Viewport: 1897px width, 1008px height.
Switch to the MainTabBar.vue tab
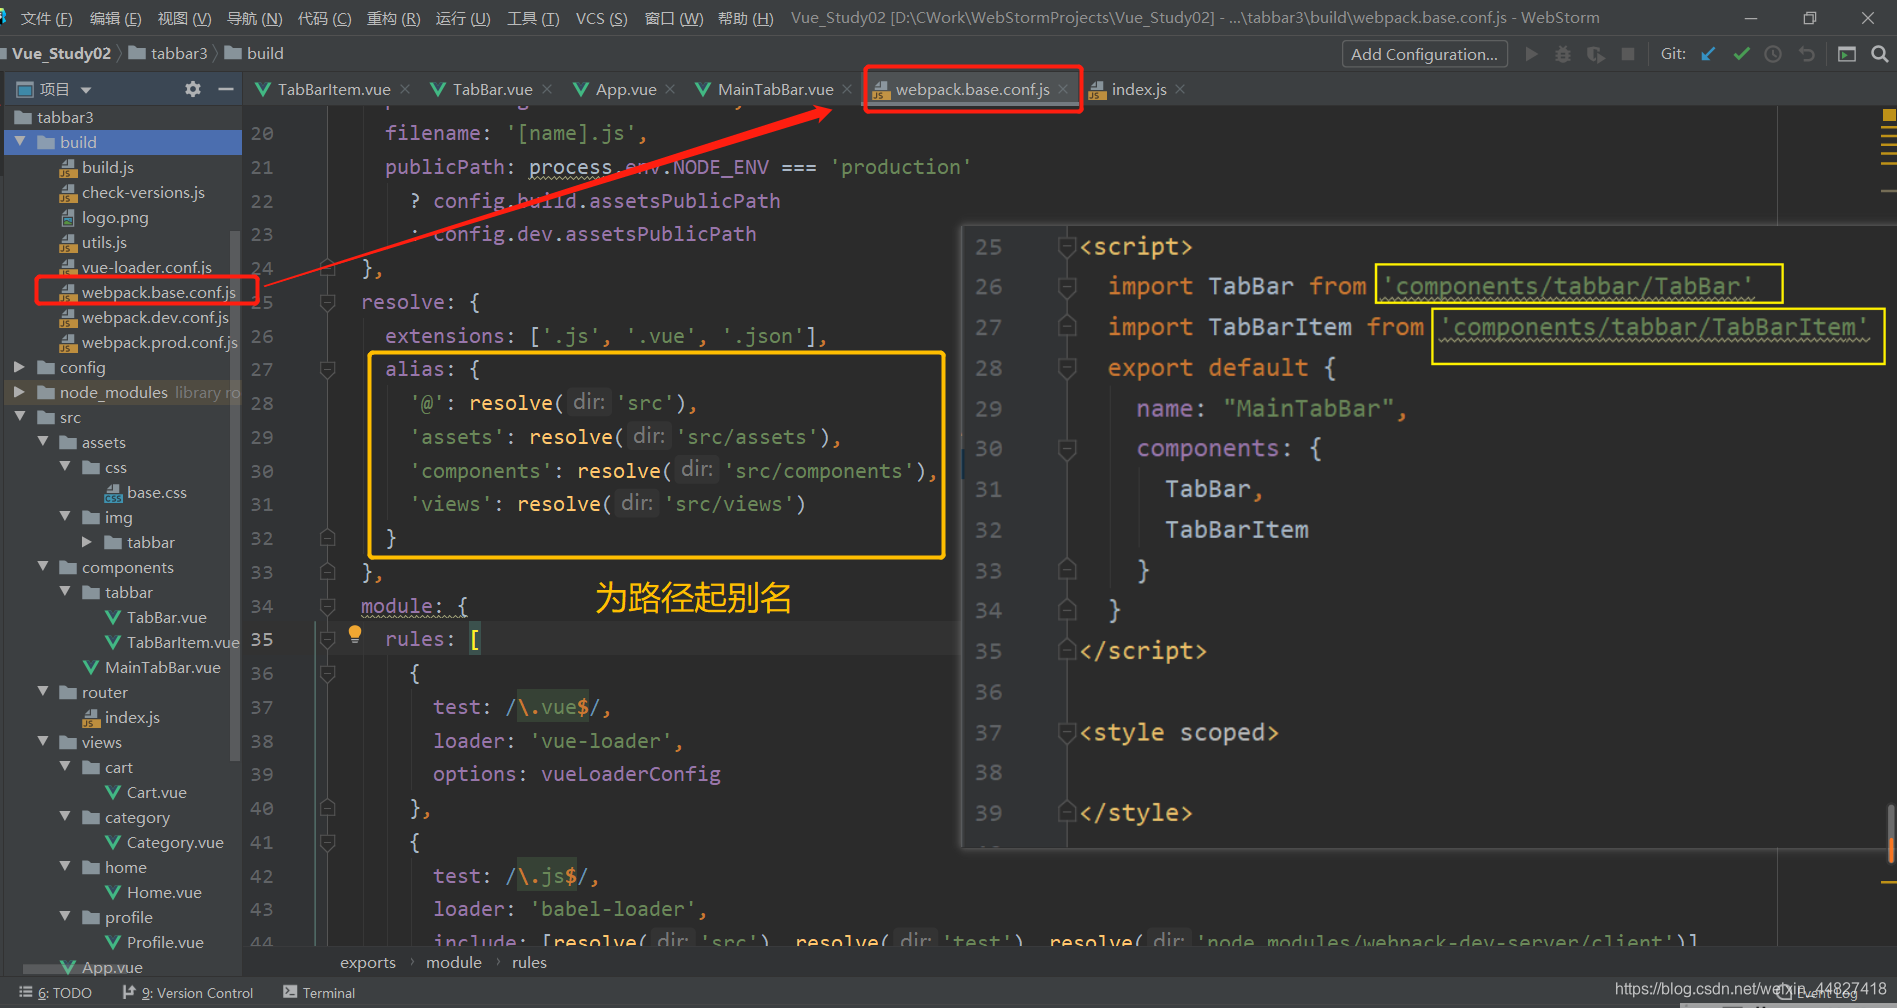point(775,89)
